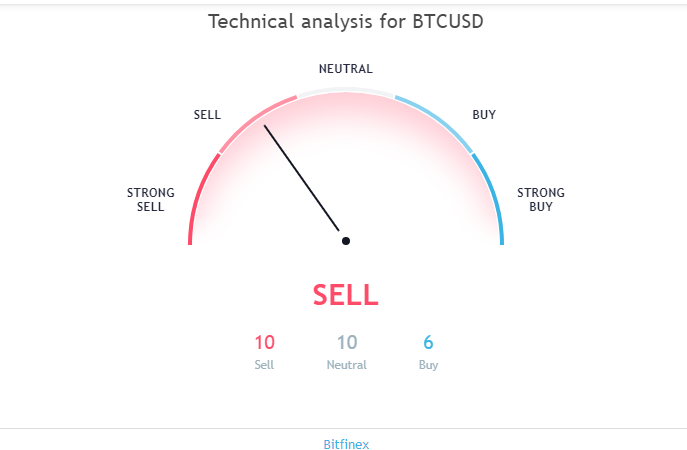Click the STRONG SELL gauge label
This screenshot has height=450, width=687.
[151, 199]
